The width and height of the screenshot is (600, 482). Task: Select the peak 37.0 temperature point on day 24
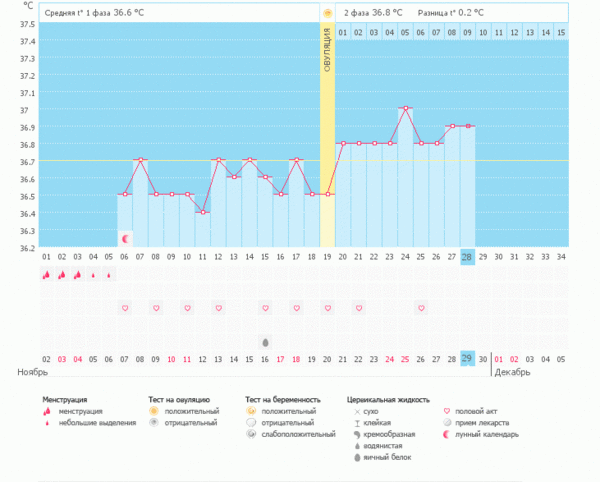point(405,108)
